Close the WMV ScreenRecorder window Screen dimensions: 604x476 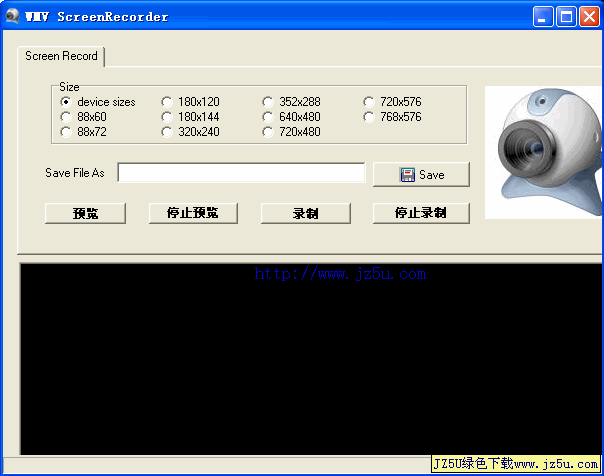click(589, 17)
